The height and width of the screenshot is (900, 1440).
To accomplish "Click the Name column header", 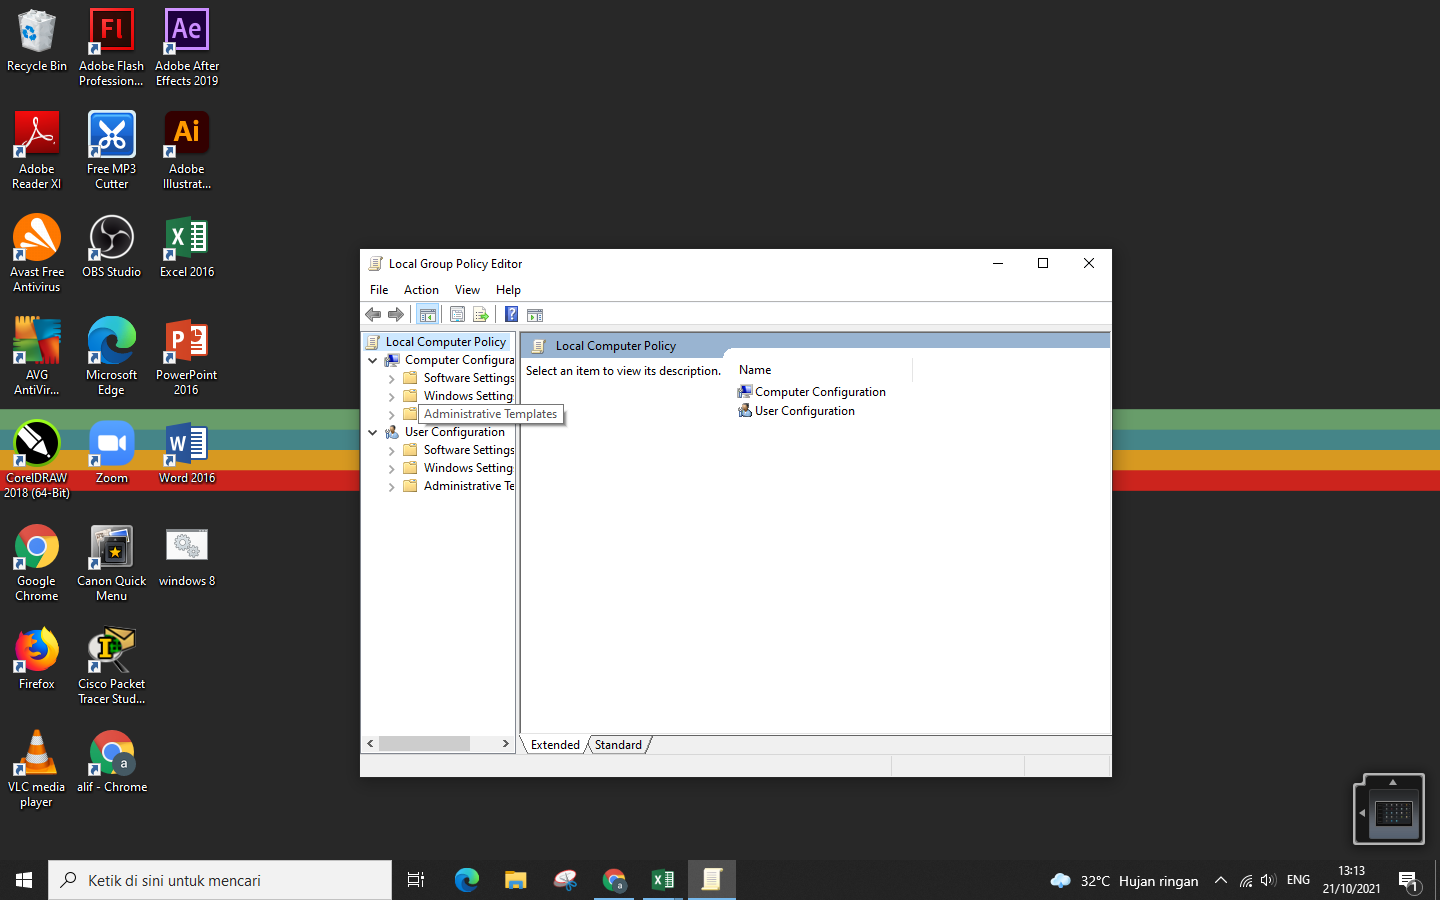I will (x=755, y=370).
